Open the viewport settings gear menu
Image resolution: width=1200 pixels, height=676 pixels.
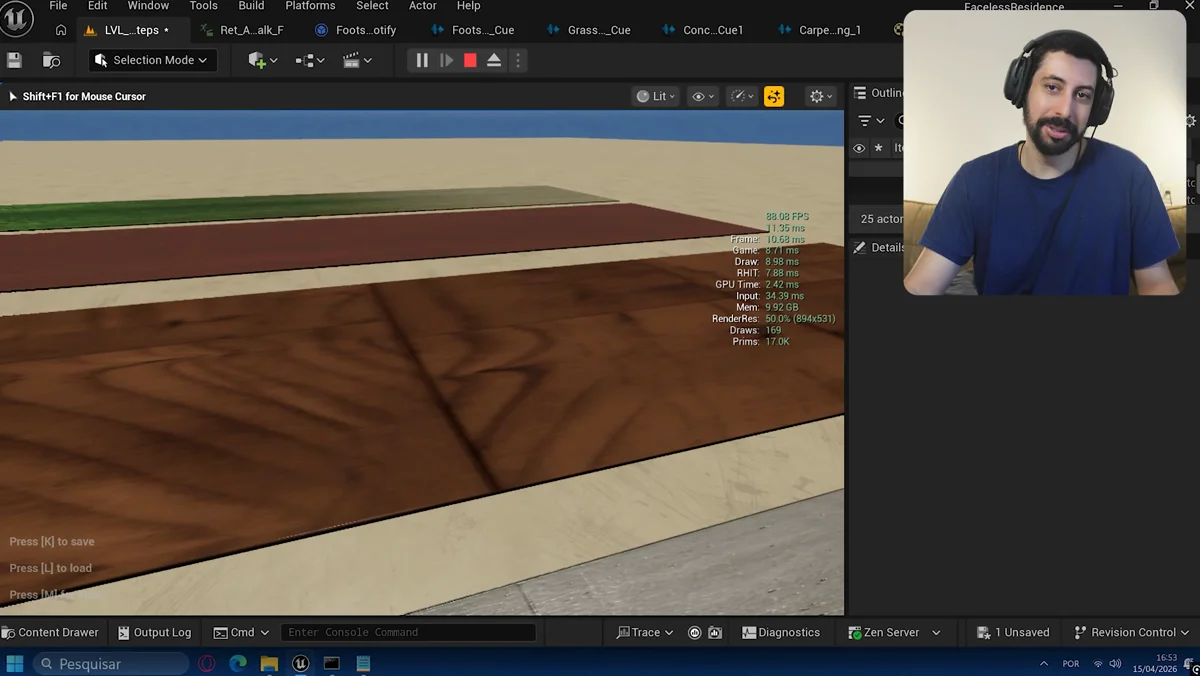[x=820, y=96]
